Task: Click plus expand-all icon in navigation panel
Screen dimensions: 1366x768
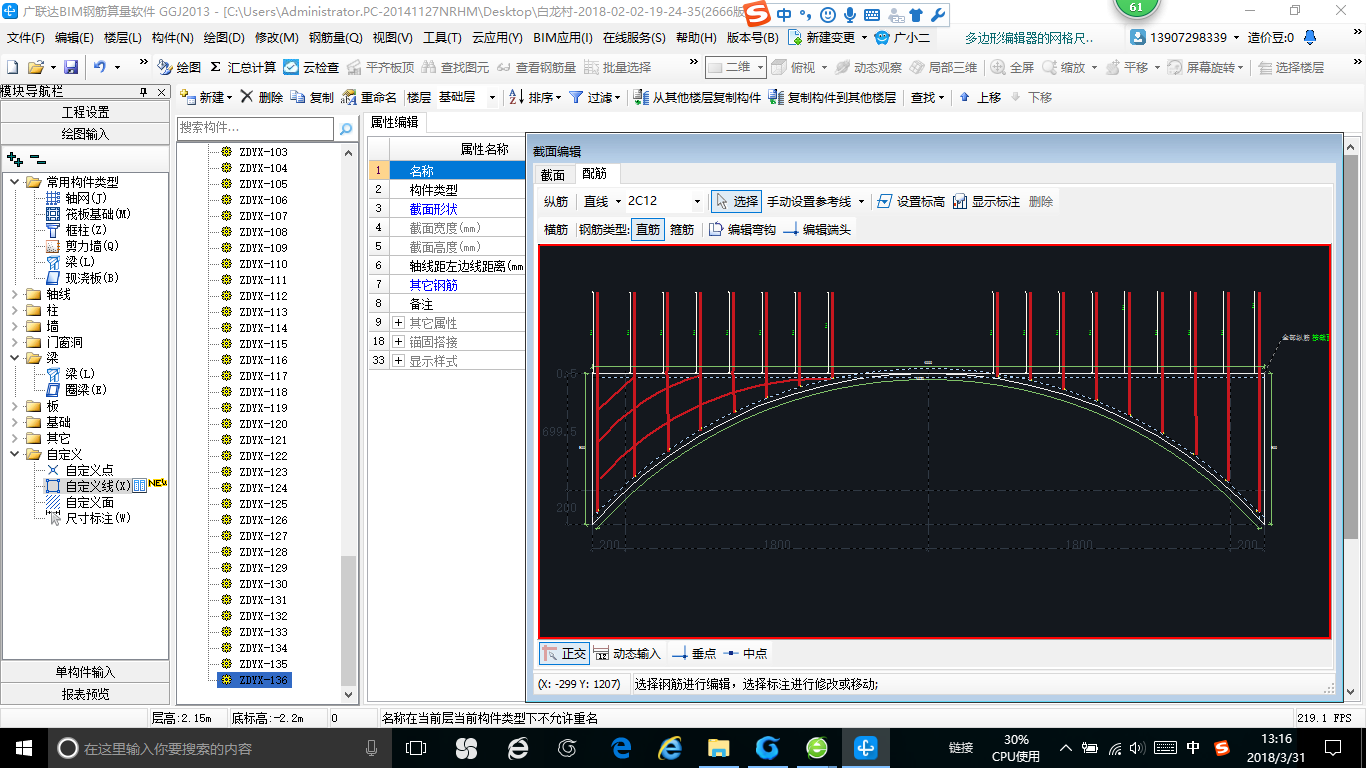Action: pyautogui.click(x=14, y=158)
